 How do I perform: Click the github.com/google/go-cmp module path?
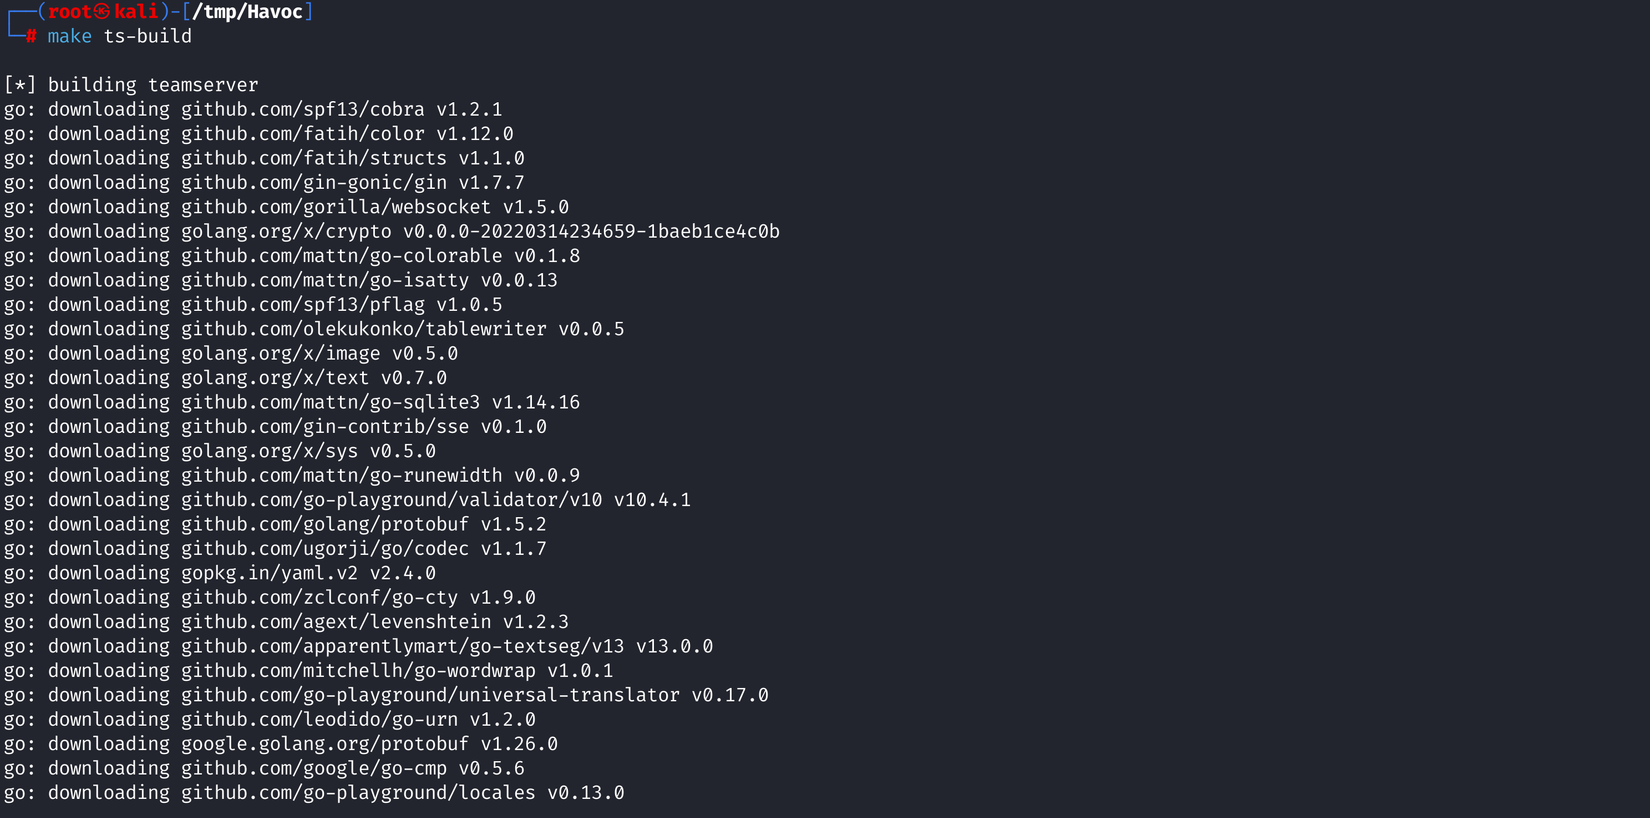tap(313, 769)
